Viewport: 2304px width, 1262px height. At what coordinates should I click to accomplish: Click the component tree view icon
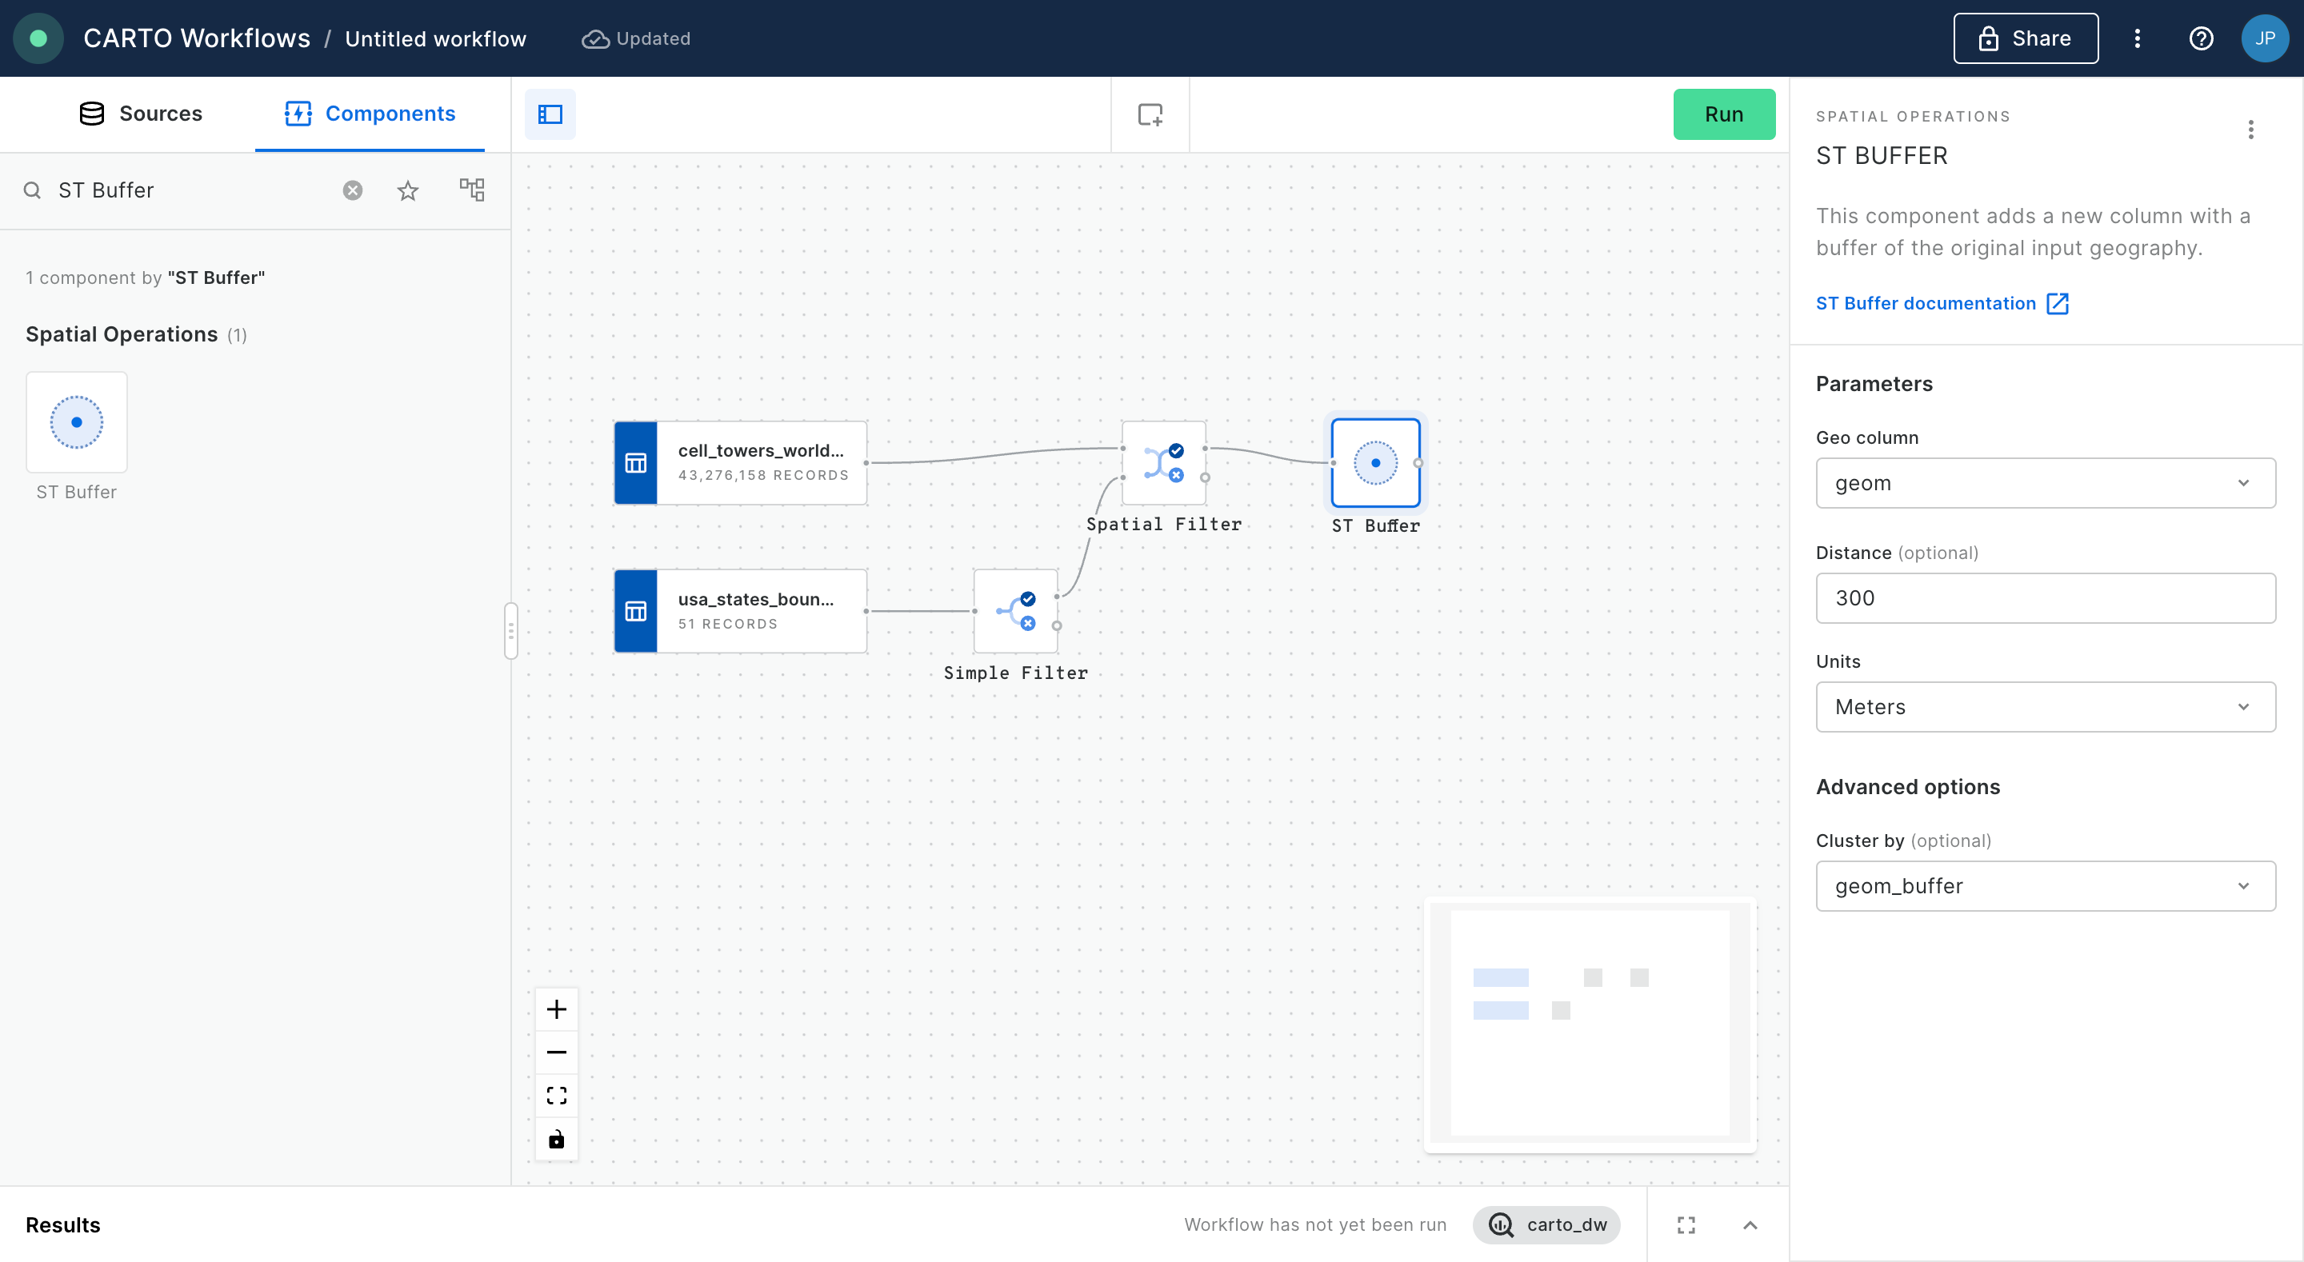472,190
